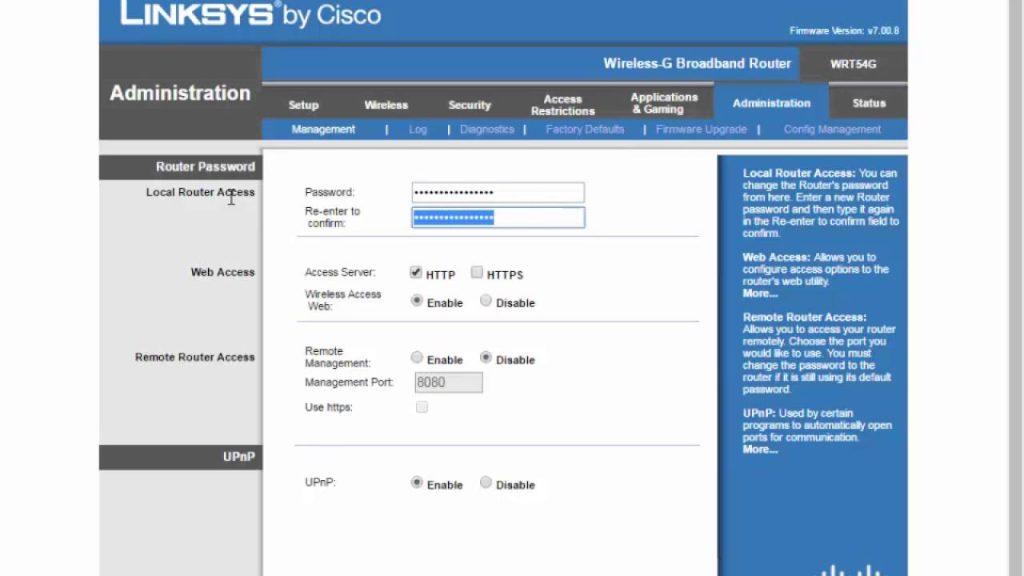
Task: Click the 'Web Access' sidebar label
Action: (x=222, y=272)
